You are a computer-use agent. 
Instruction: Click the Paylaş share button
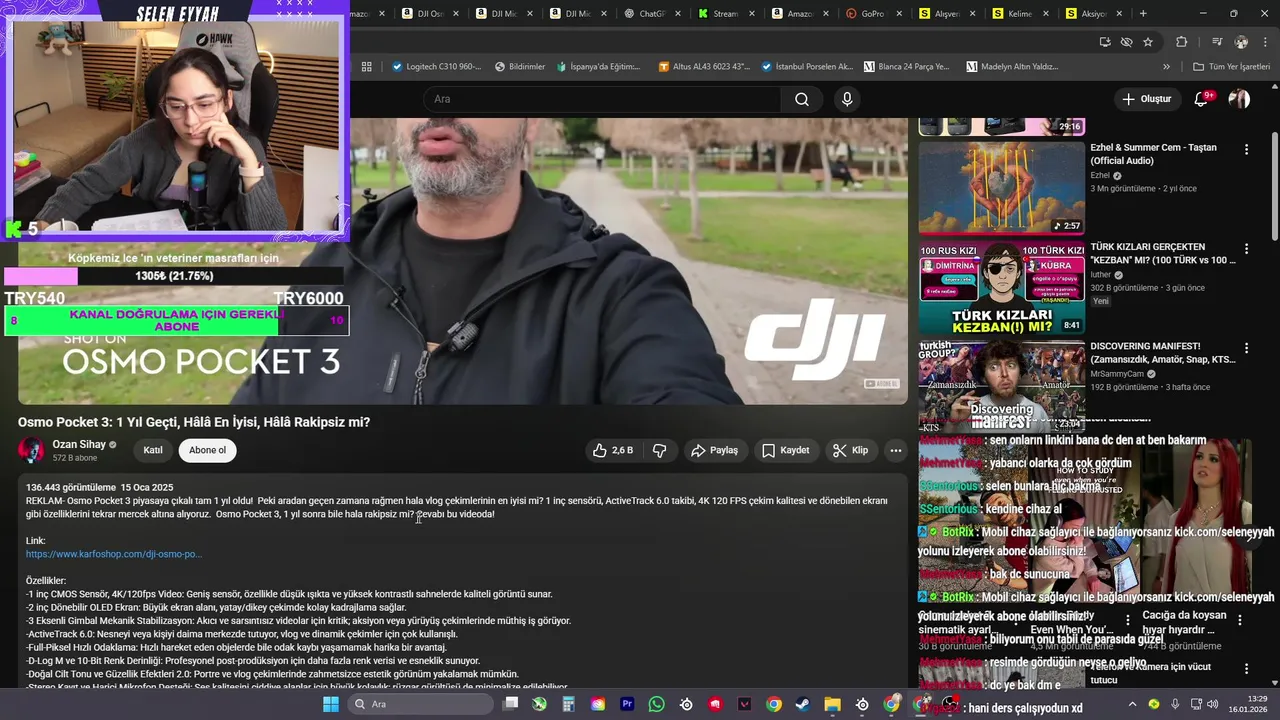[x=715, y=451]
